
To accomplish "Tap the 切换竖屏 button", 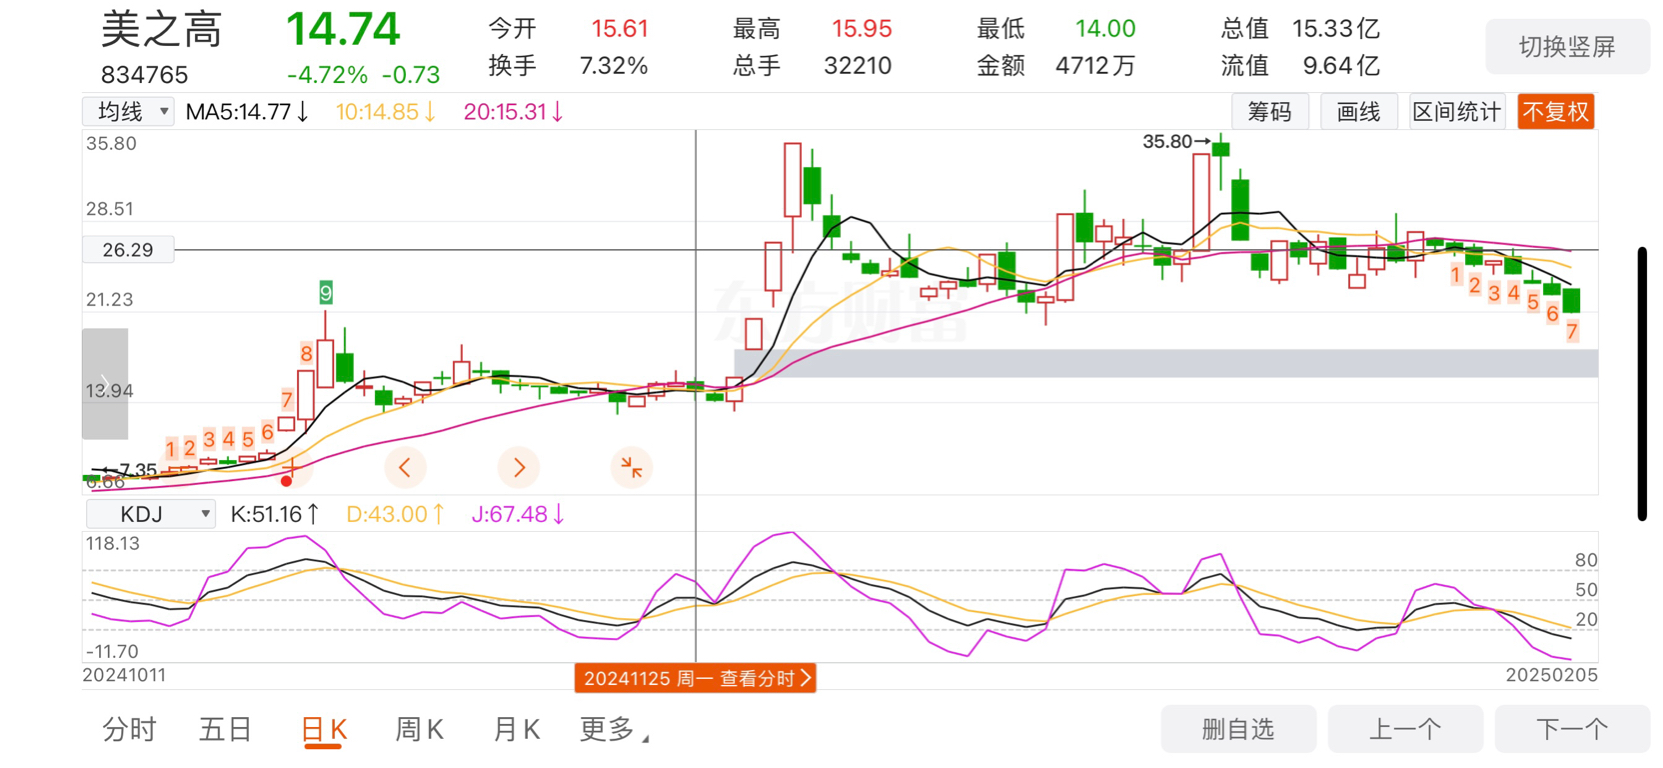I will pyautogui.click(x=1567, y=47).
